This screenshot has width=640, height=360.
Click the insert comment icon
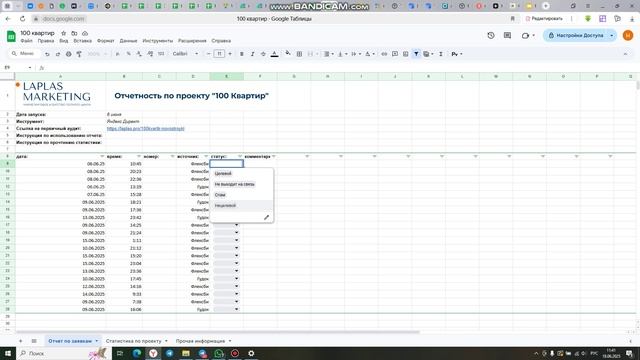pyautogui.click(x=395, y=54)
